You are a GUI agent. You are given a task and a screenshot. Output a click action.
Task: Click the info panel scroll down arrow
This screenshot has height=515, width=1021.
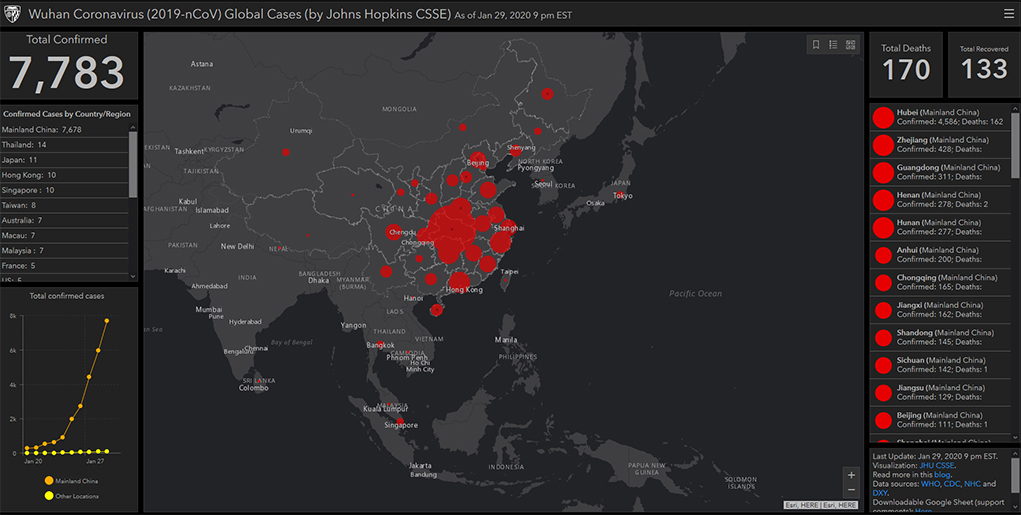1015,507
